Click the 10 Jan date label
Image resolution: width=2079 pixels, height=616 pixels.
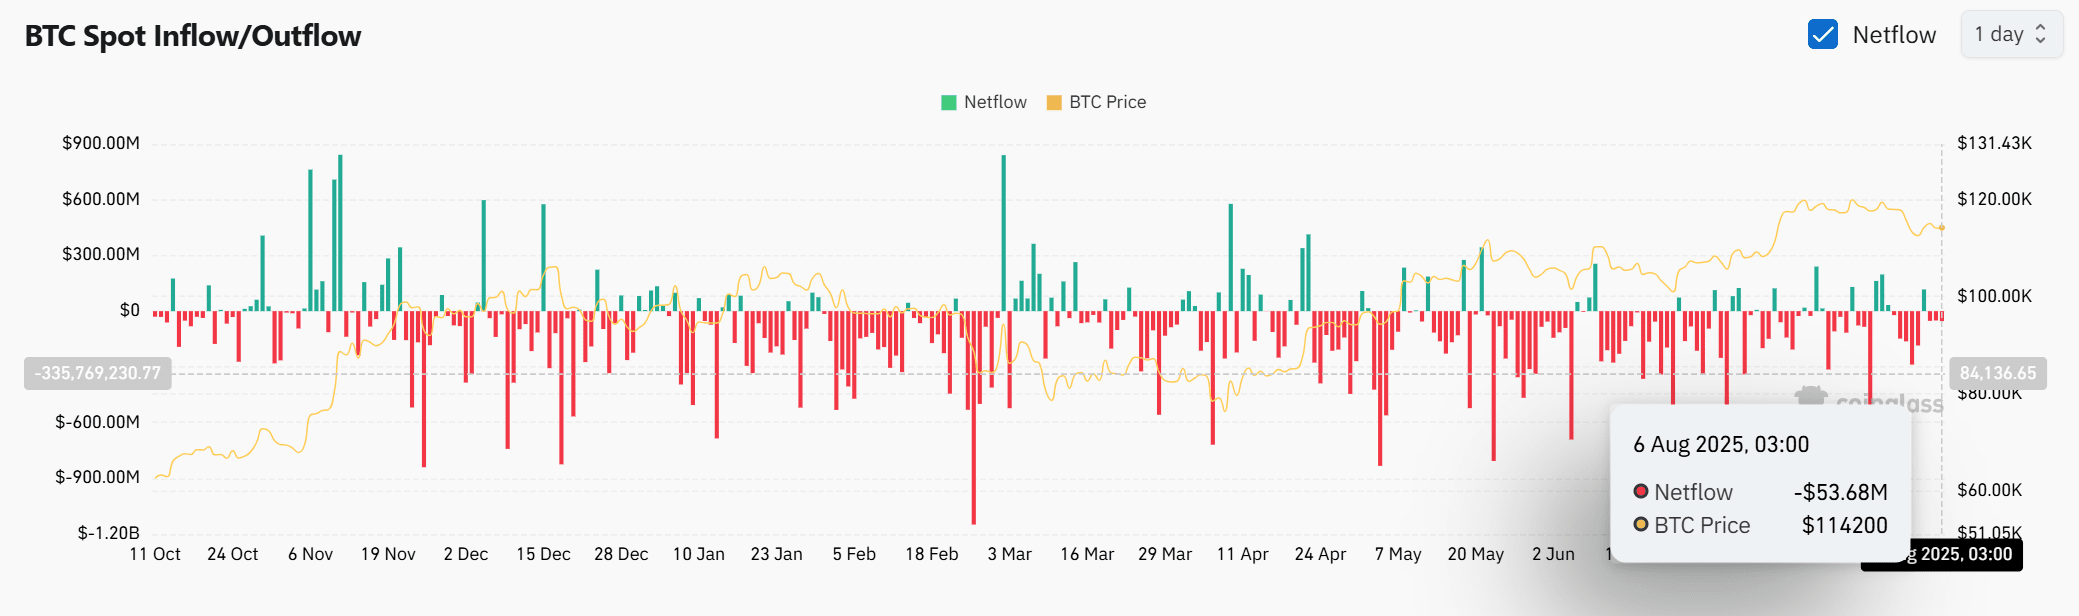point(698,554)
